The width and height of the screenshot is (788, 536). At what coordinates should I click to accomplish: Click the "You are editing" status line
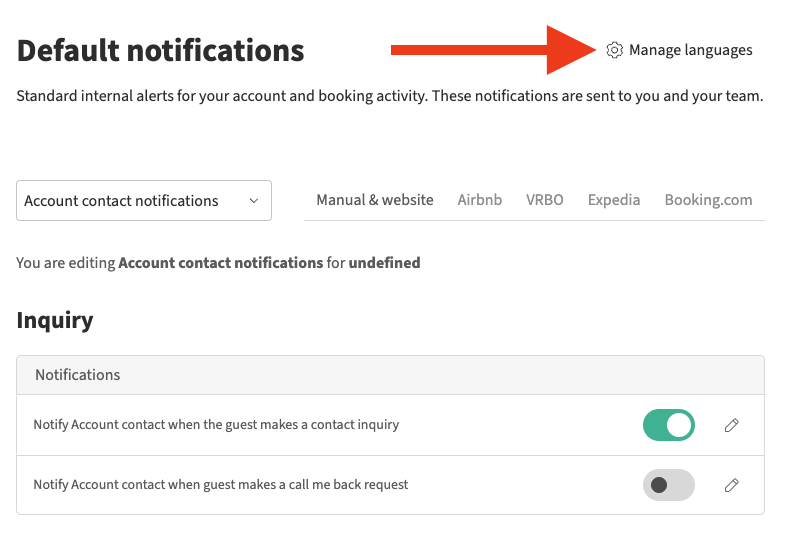coord(218,263)
